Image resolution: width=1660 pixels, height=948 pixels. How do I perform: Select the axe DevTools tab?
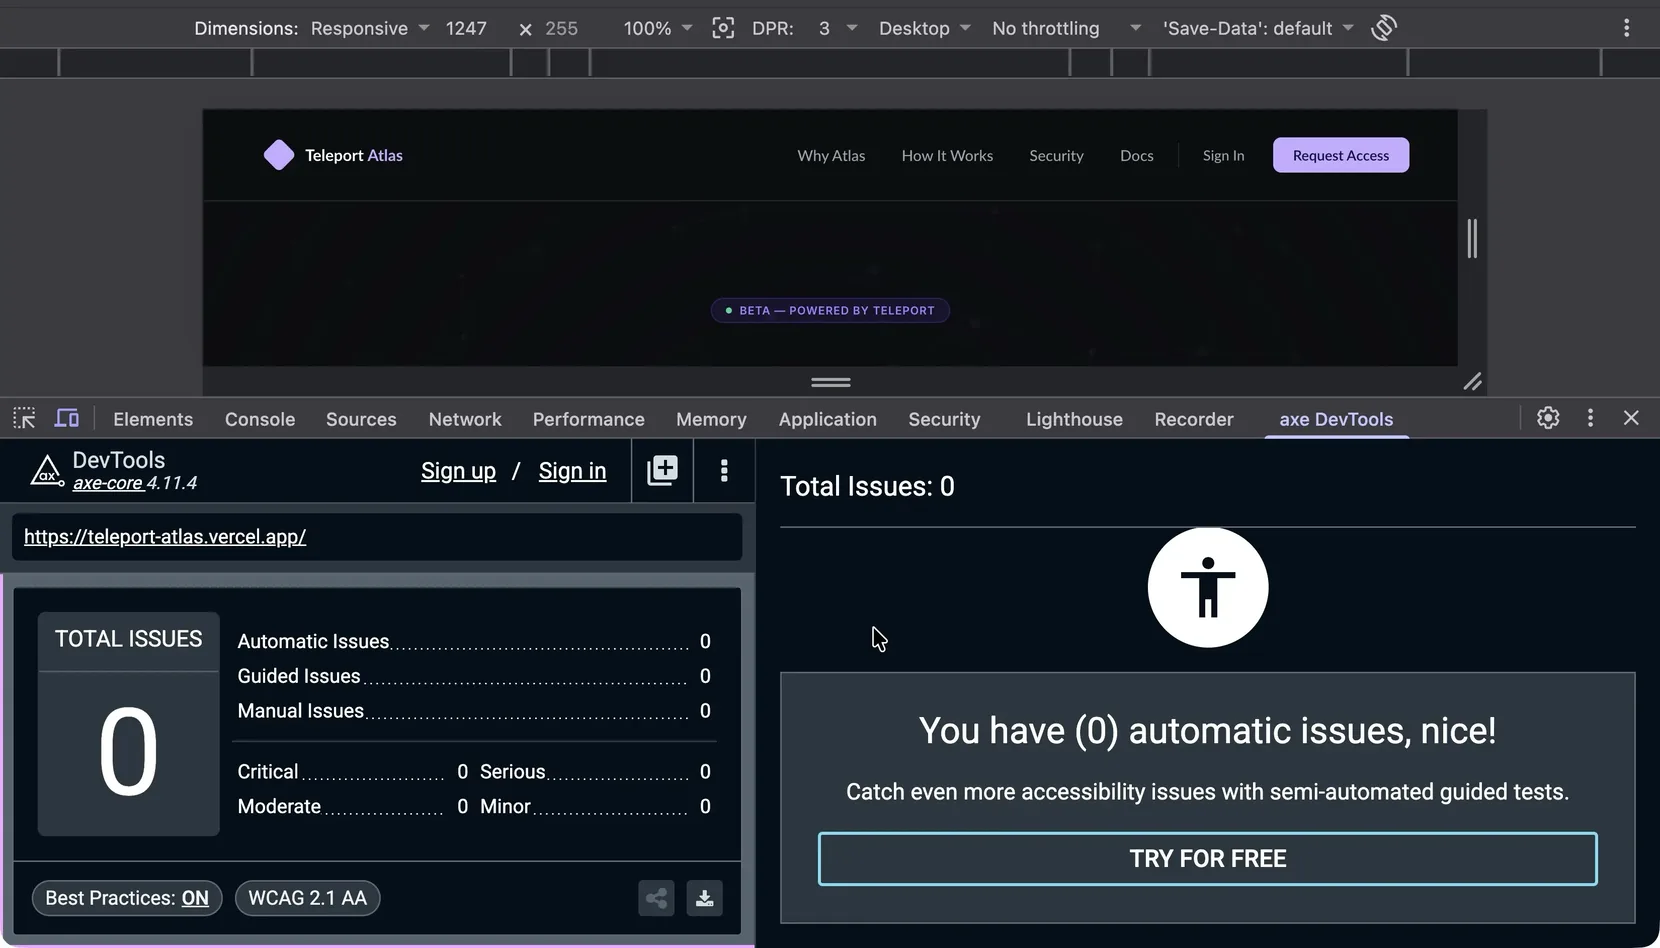coord(1336,419)
